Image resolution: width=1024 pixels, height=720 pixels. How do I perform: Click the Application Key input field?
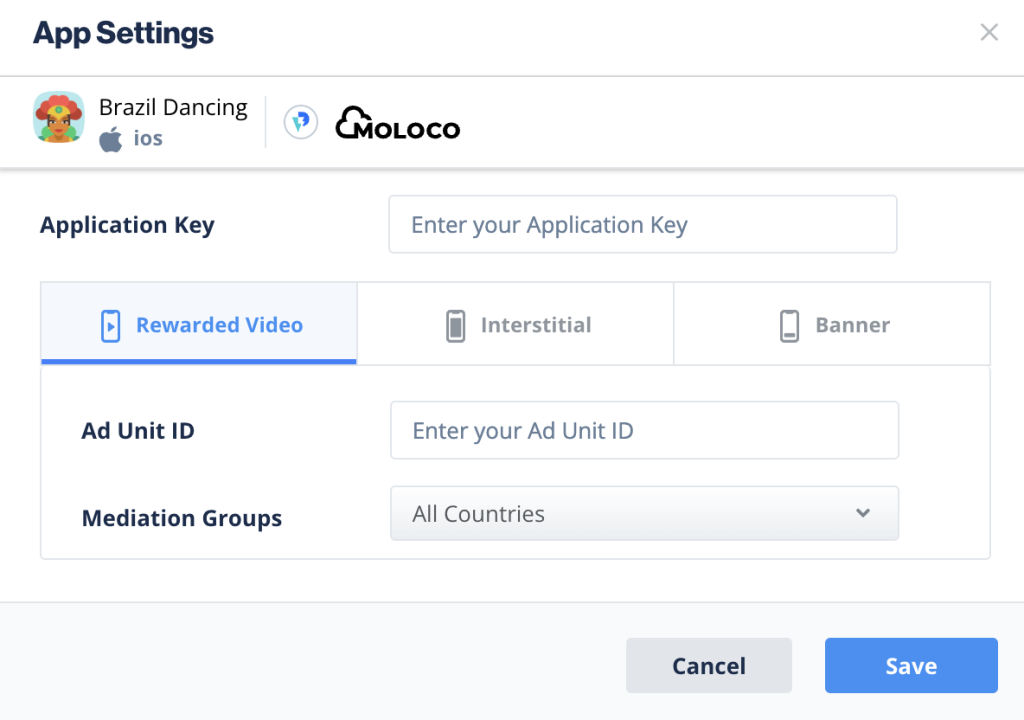pos(643,224)
